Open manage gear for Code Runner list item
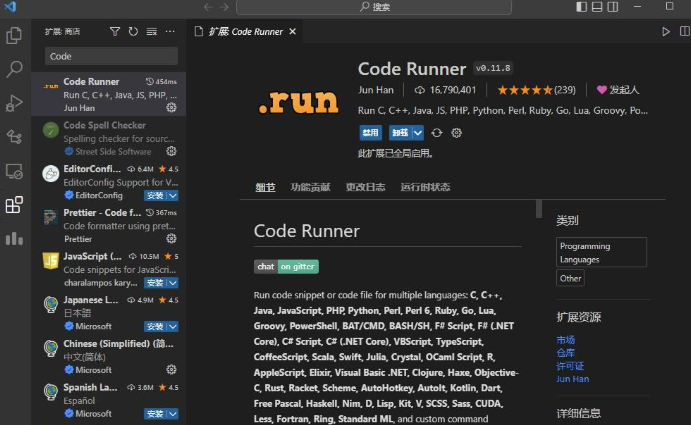This screenshot has width=691, height=425. [171, 108]
